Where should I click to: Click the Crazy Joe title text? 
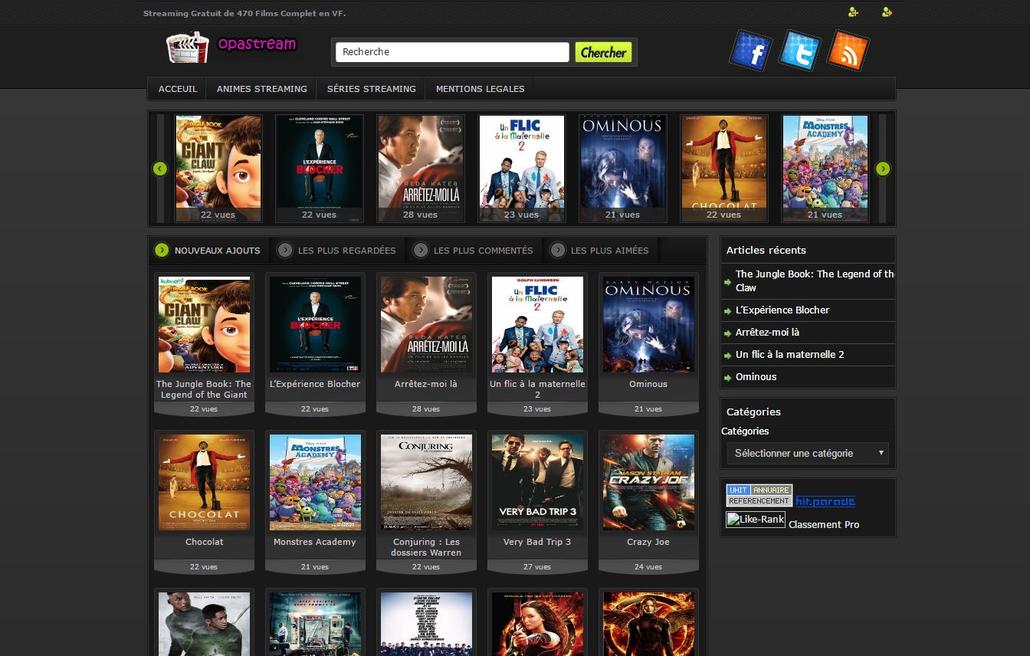coord(648,542)
